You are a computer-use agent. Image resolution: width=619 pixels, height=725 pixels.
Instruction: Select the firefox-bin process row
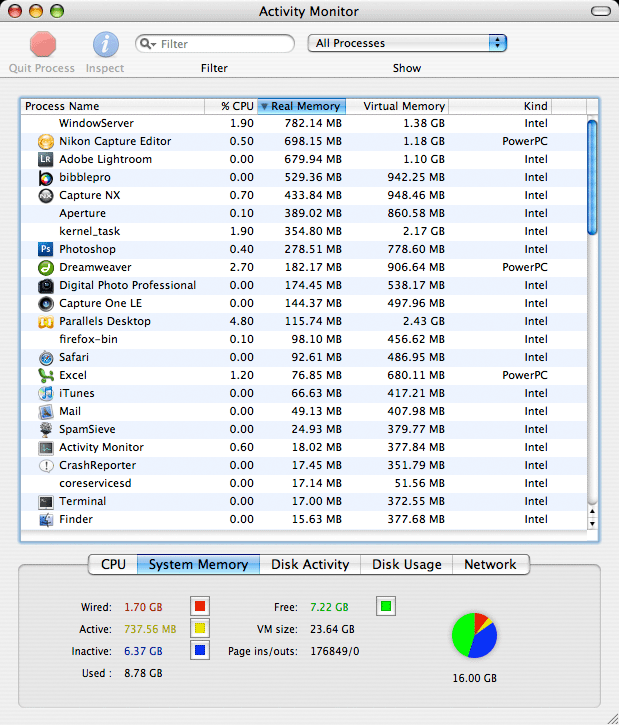[304, 339]
